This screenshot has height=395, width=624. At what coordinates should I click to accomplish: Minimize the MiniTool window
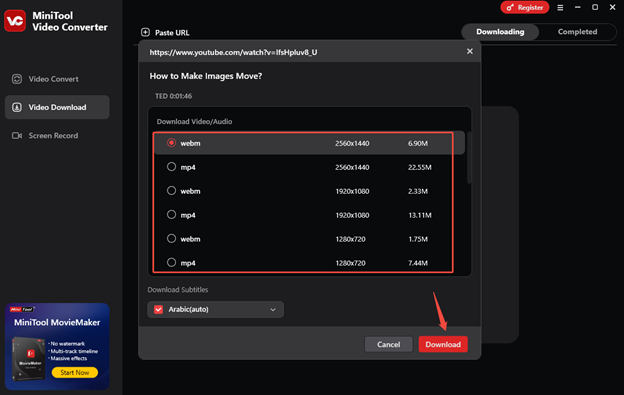point(577,7)
